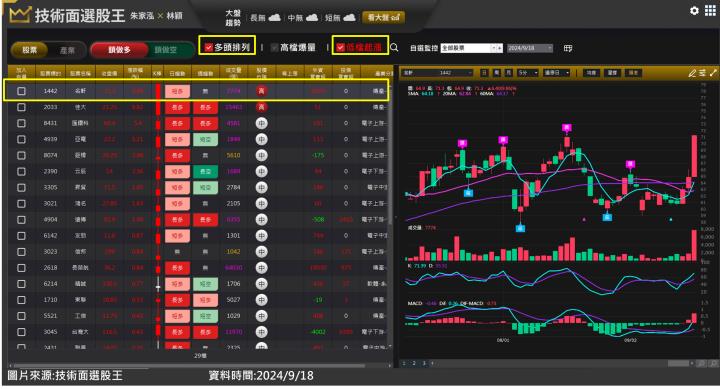Open the apps grid icon
The image size is (720, 389).
coord(710,10)
